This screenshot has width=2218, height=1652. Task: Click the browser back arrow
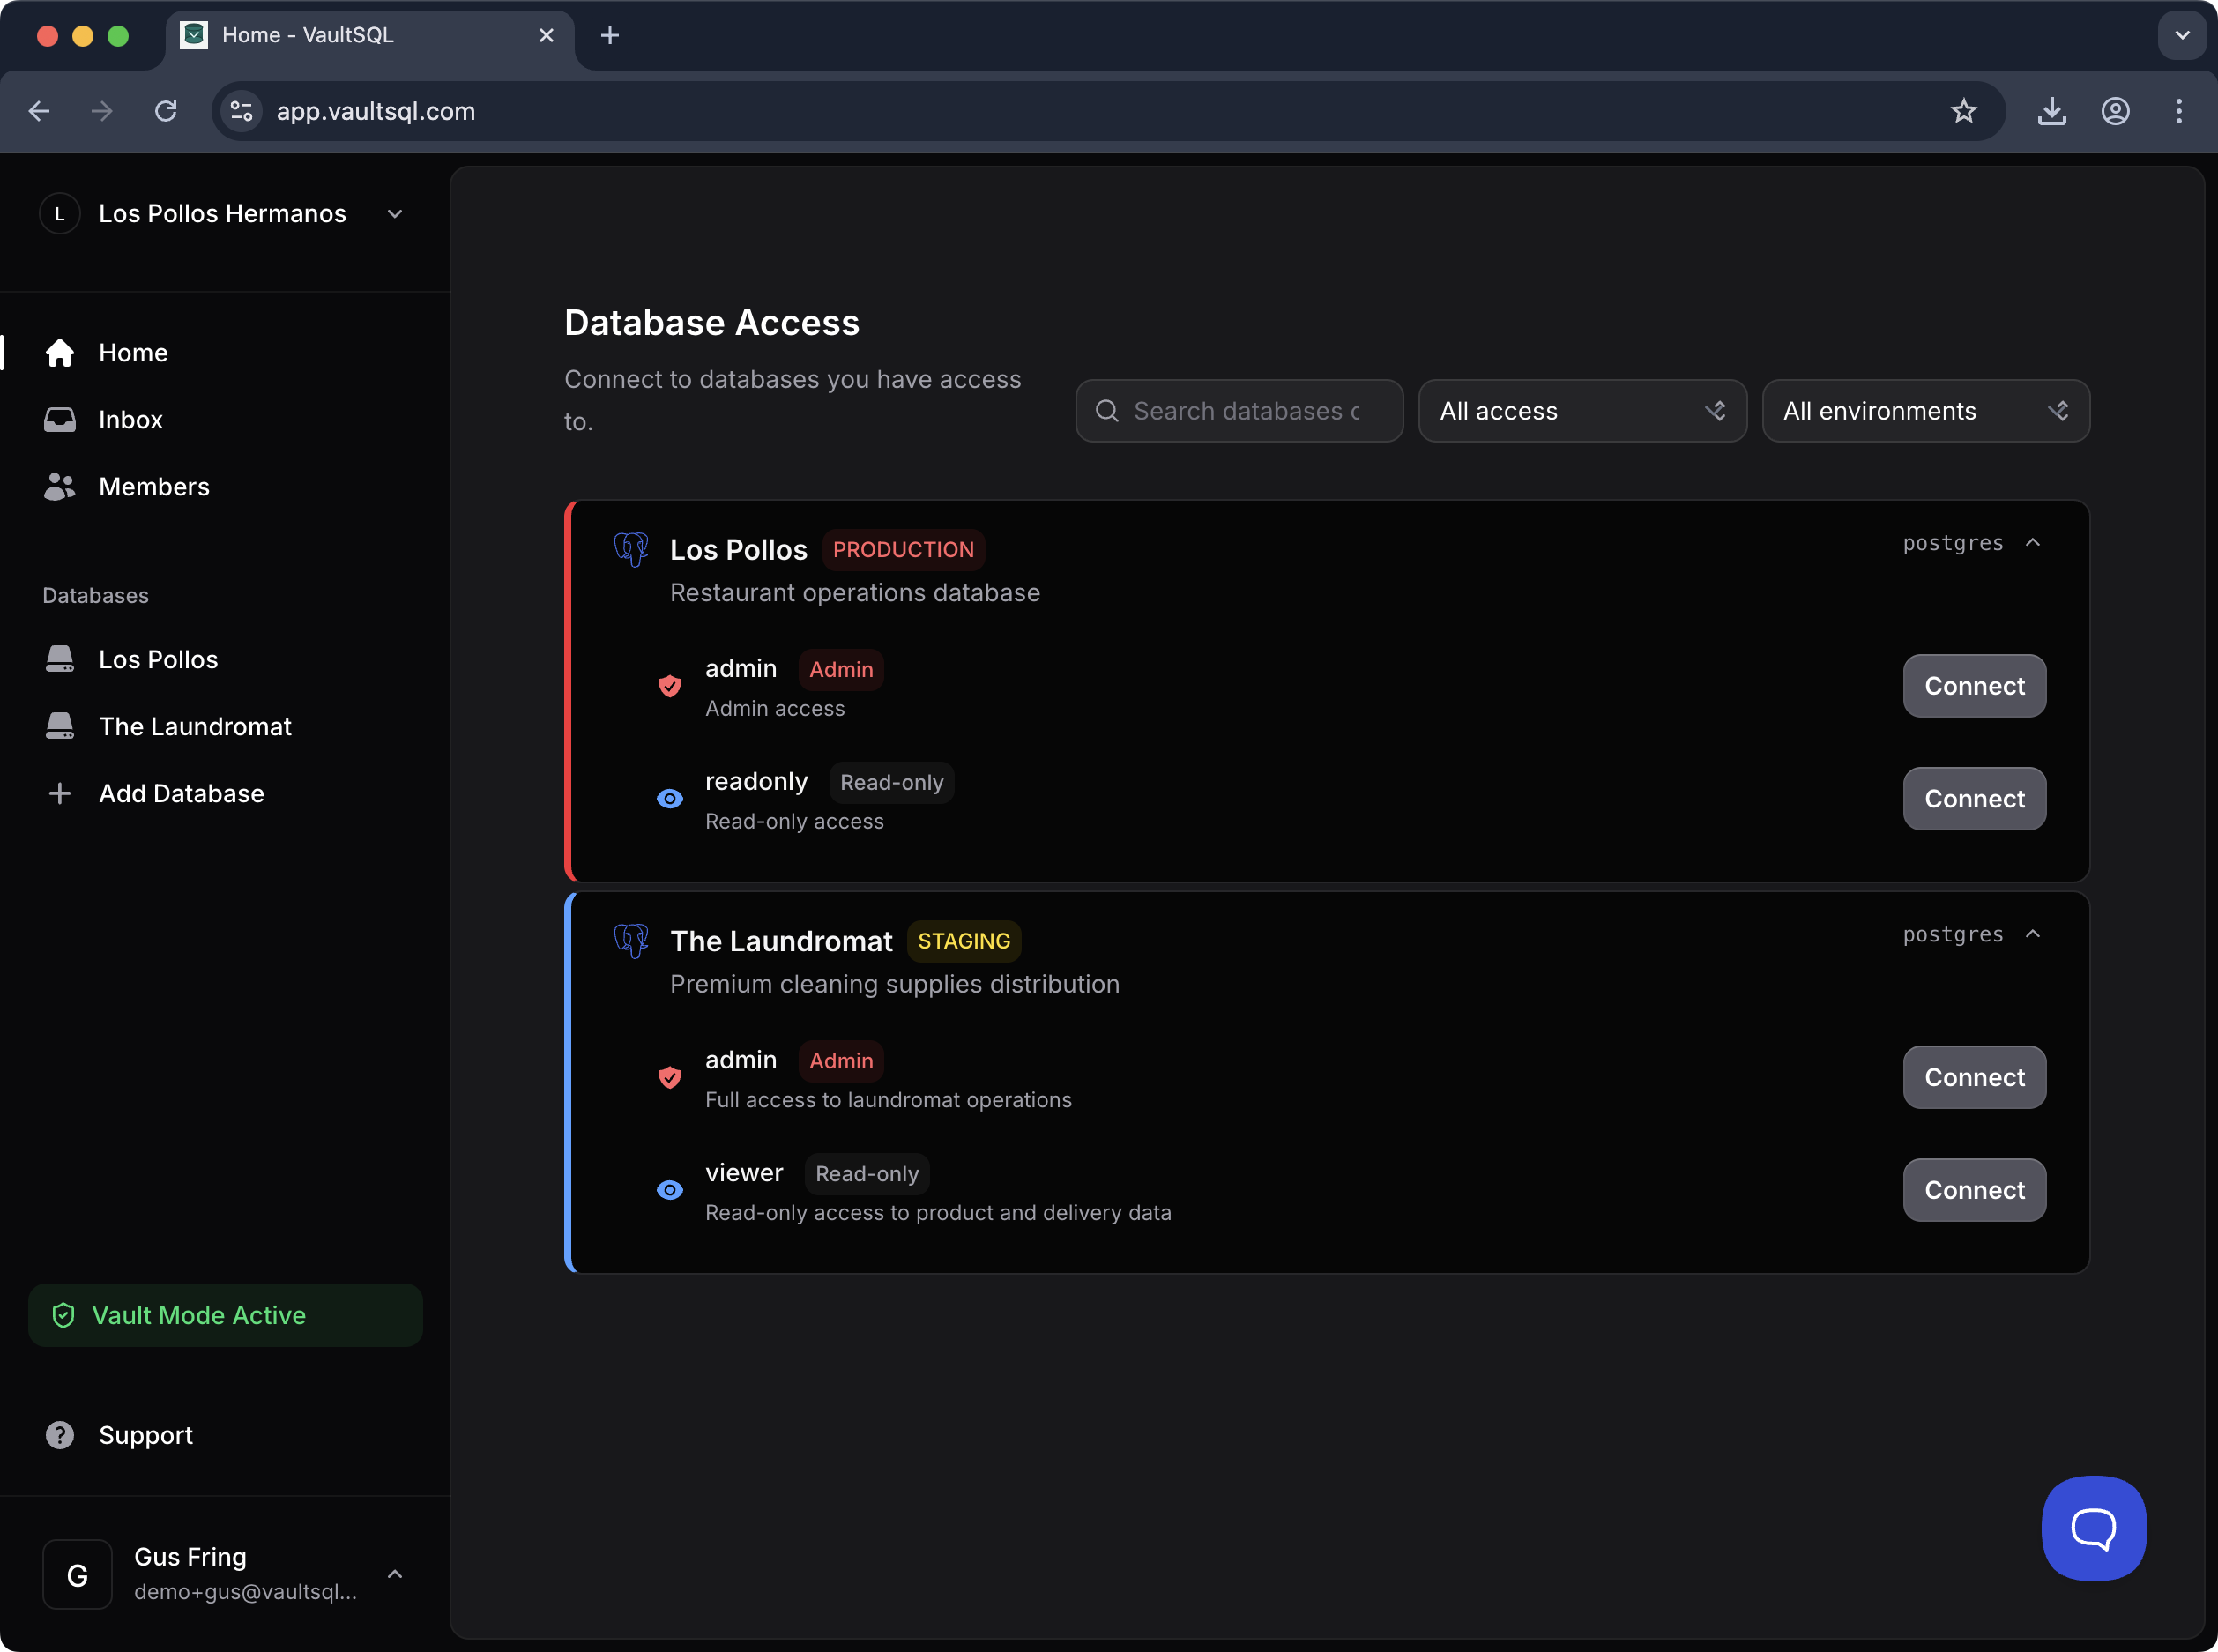(39, 111)
